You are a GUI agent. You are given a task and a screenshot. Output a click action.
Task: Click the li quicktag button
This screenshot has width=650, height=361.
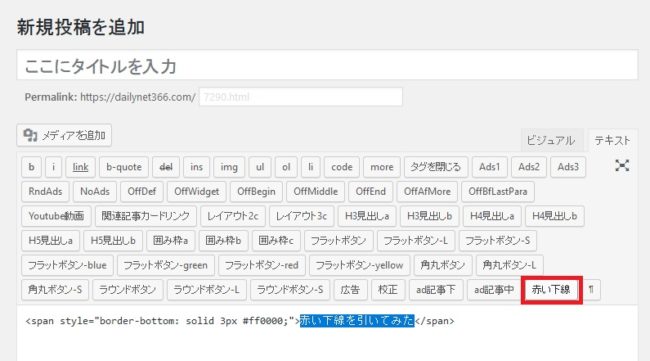click(x=310, y=167)
